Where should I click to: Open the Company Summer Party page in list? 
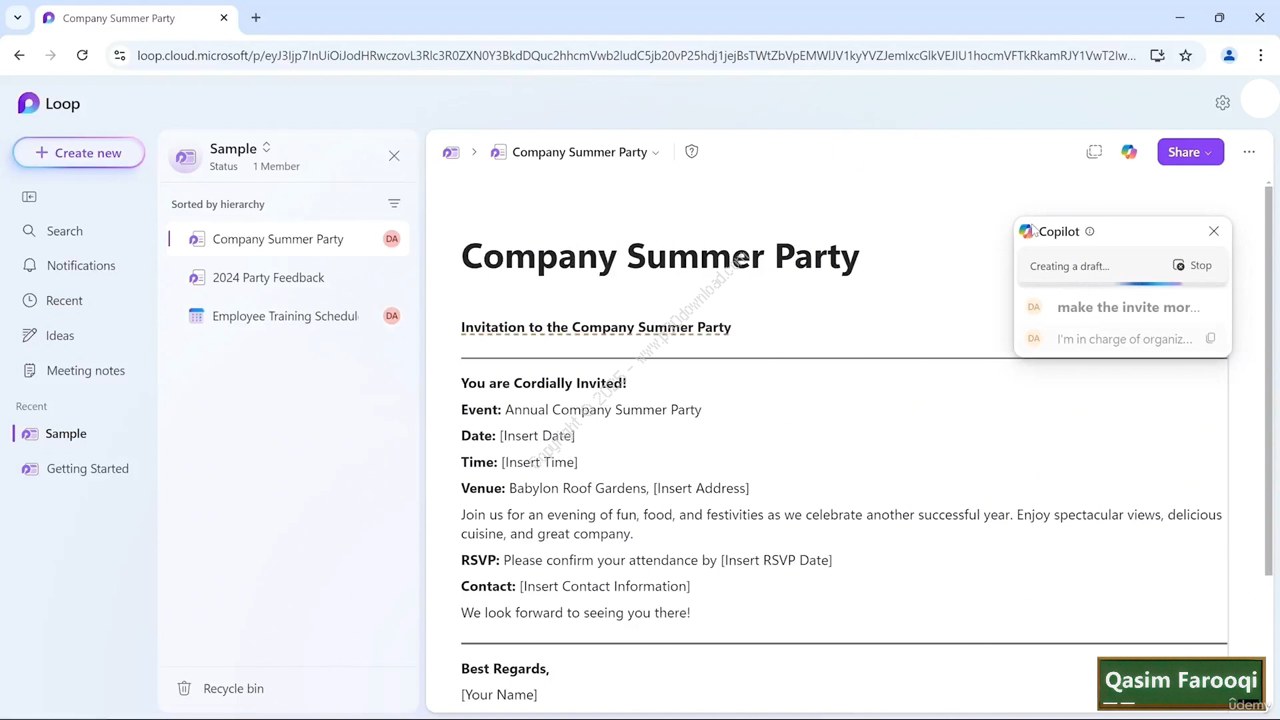(288, 239)
